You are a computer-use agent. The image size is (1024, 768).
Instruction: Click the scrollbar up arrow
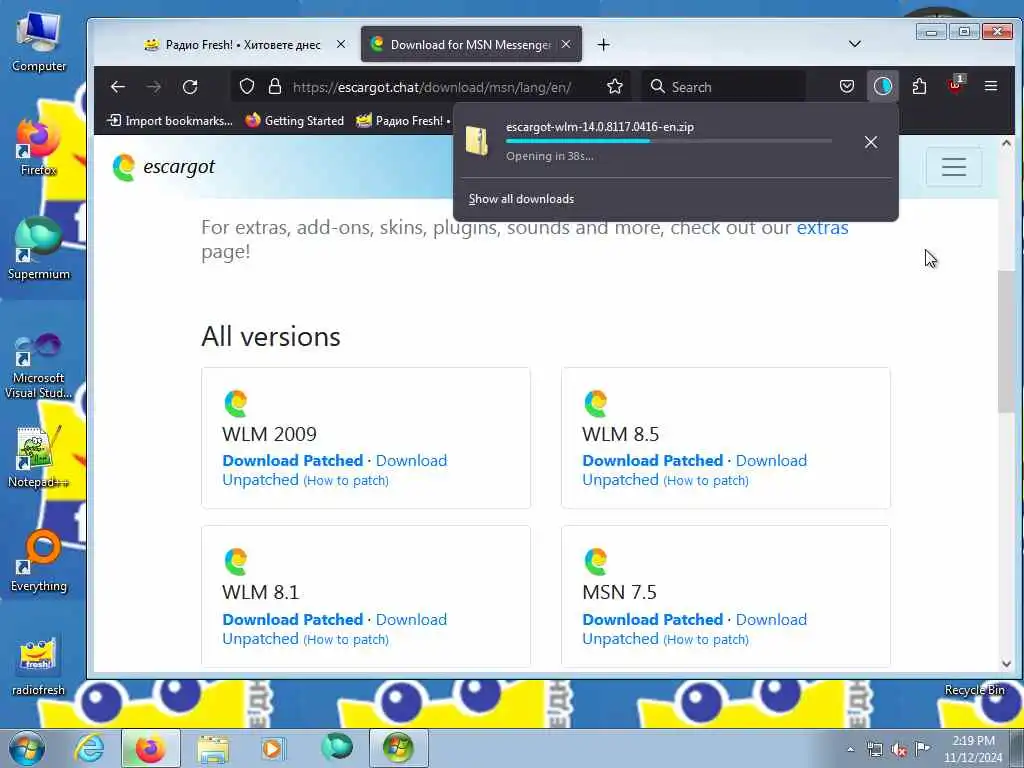1006,143
